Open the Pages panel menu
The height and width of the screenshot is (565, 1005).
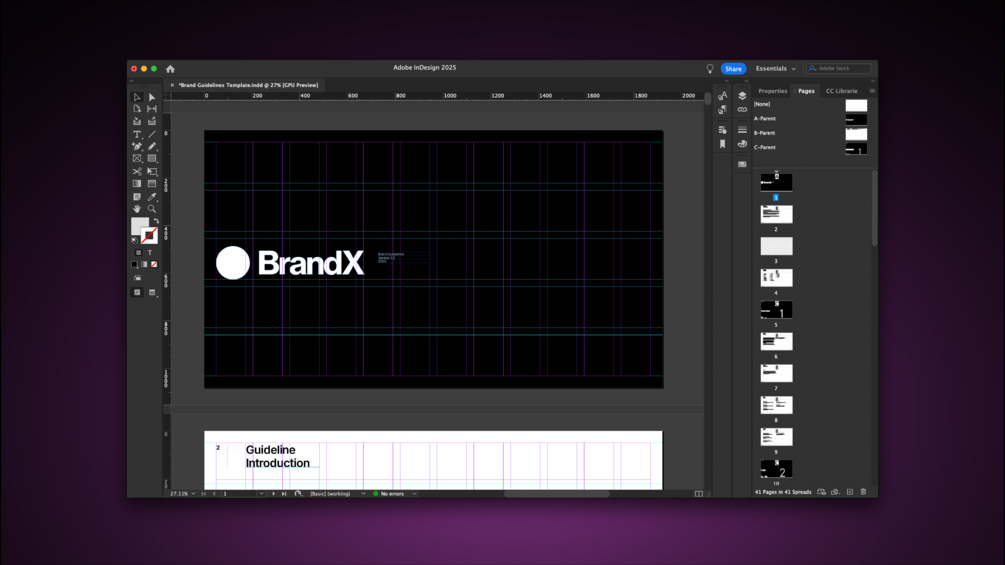tap(872, 91)
